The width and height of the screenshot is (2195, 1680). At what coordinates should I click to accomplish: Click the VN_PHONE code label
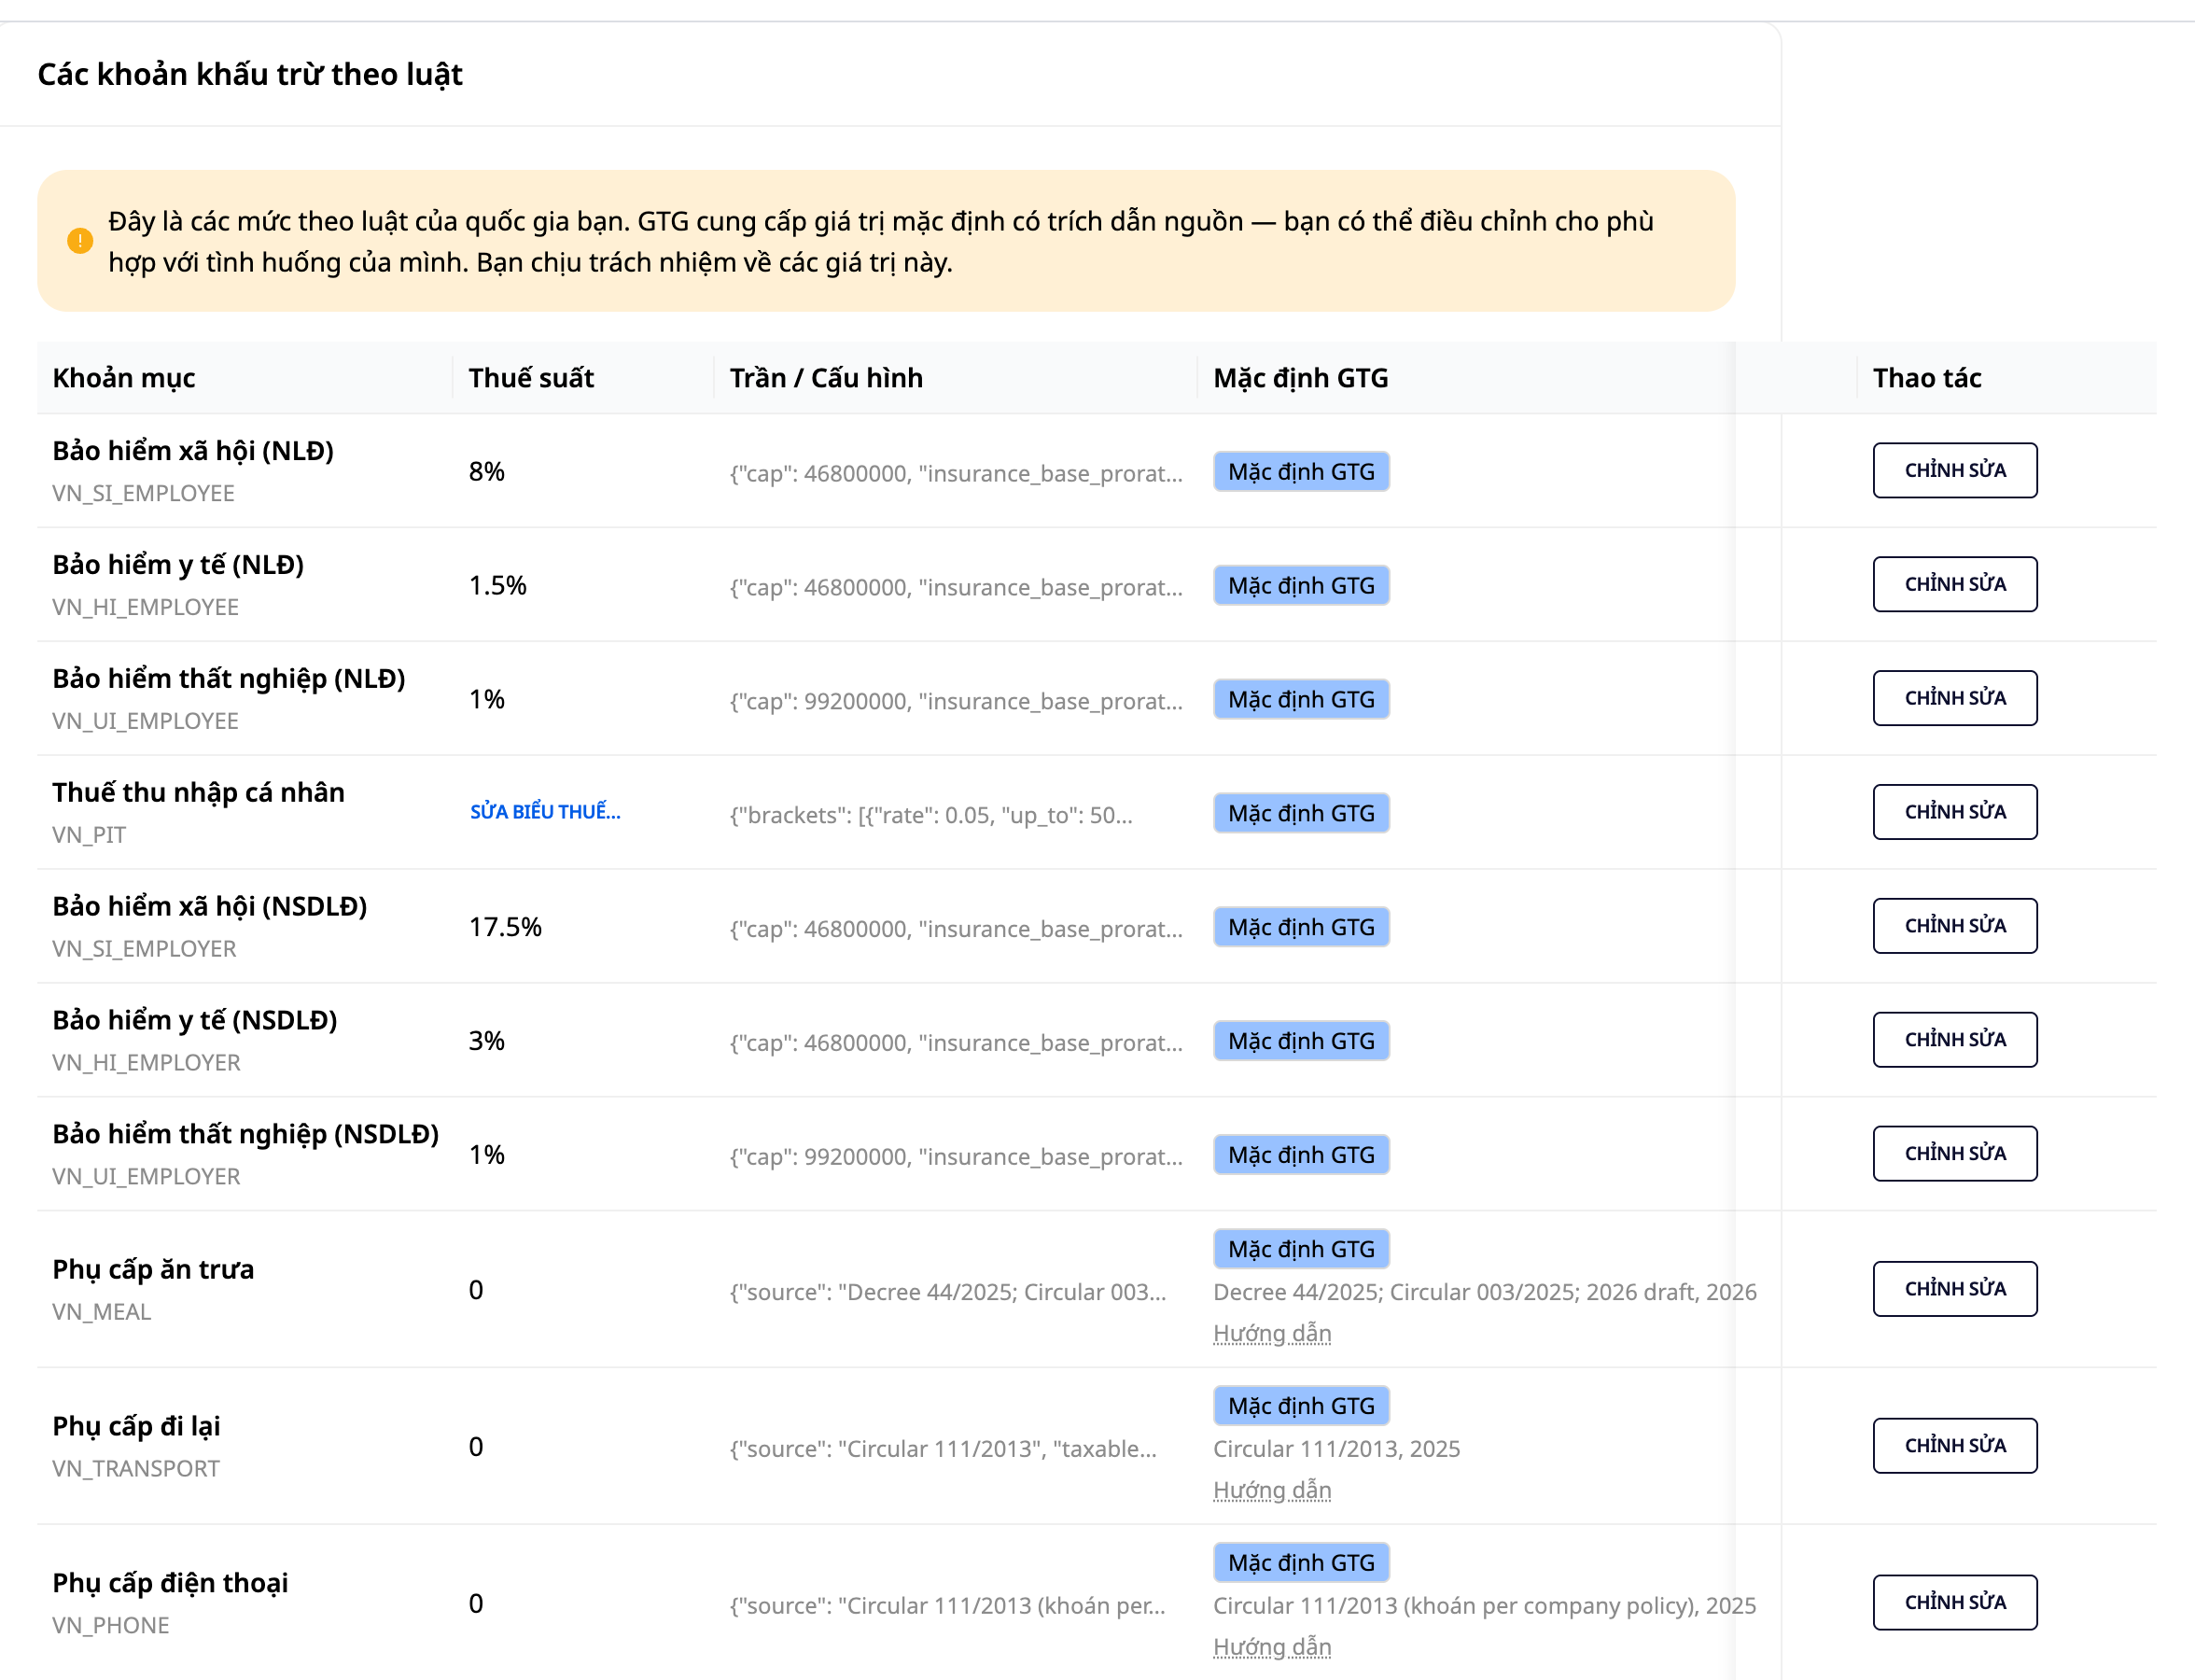tap(111, 1626)
